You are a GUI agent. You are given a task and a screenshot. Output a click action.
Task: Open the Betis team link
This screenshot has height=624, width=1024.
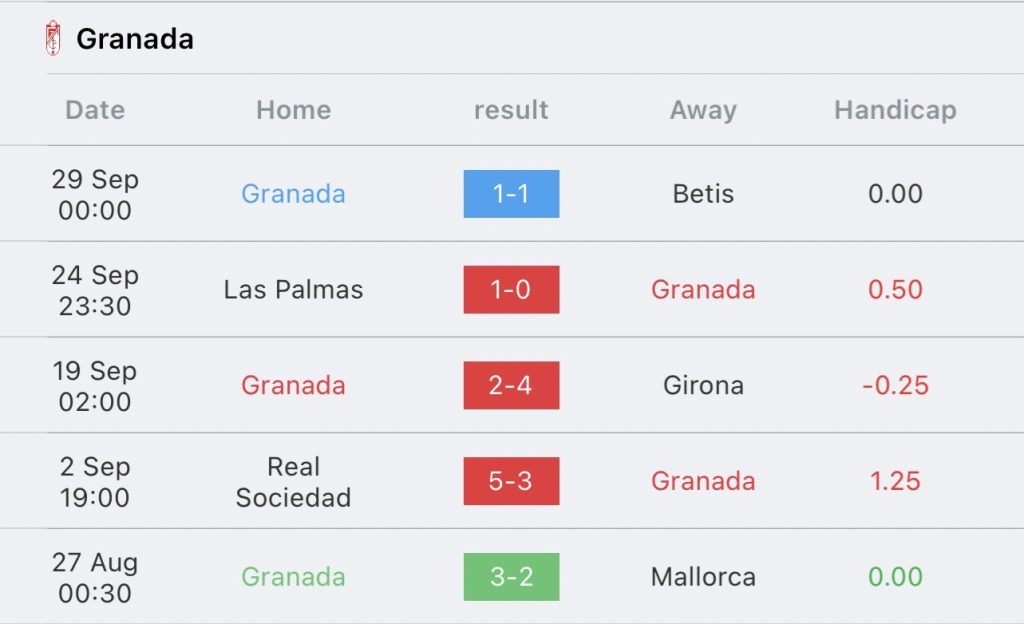(x=703, y=194)
